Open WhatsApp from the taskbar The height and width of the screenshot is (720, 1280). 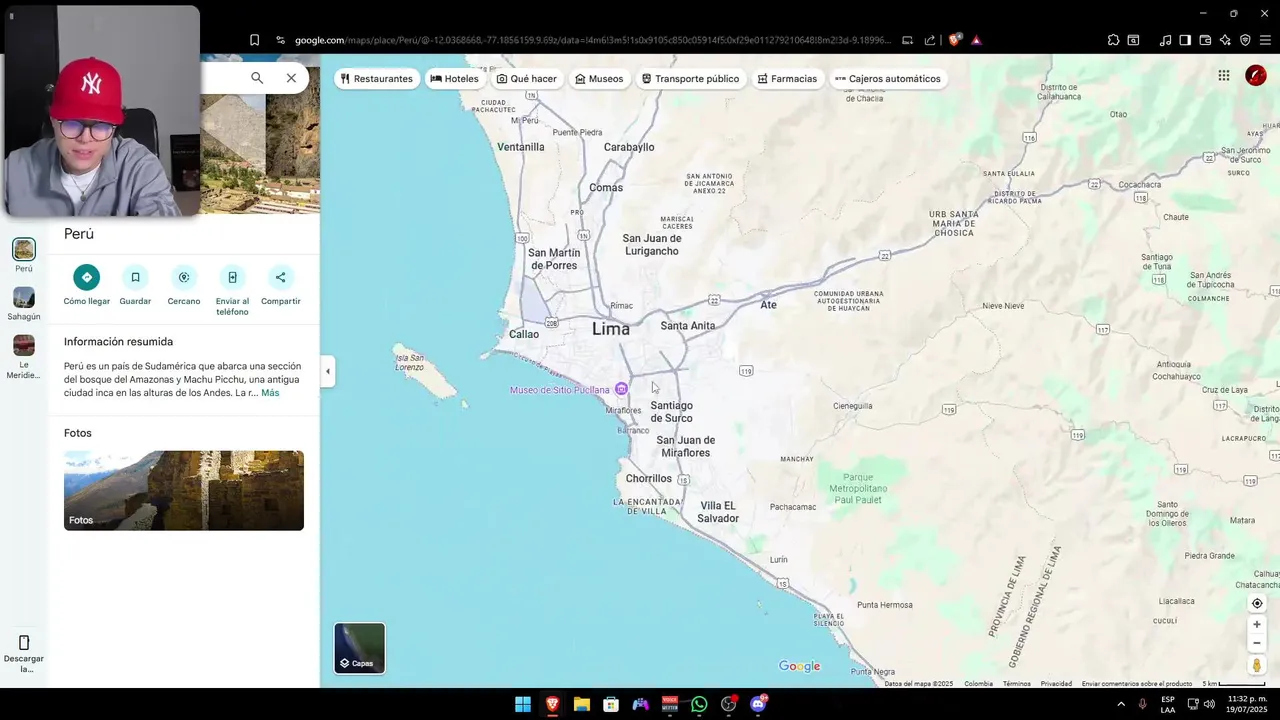[699, 704]
